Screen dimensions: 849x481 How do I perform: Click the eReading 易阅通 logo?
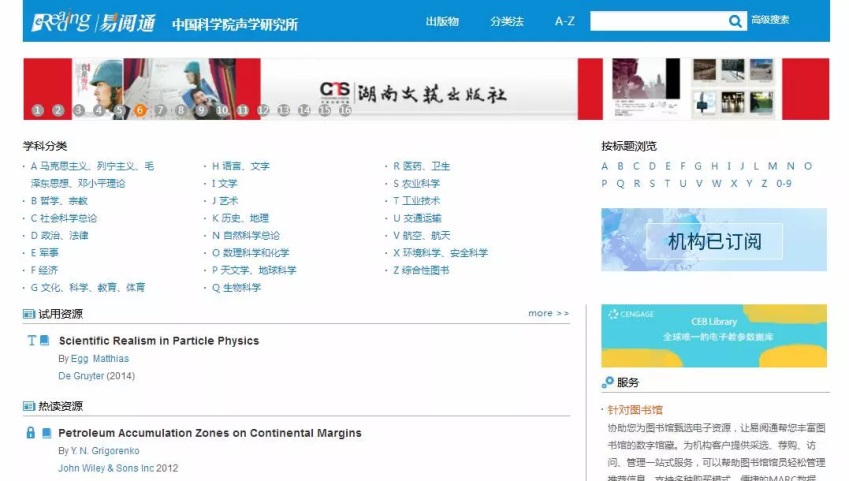[x=93, y=22]
